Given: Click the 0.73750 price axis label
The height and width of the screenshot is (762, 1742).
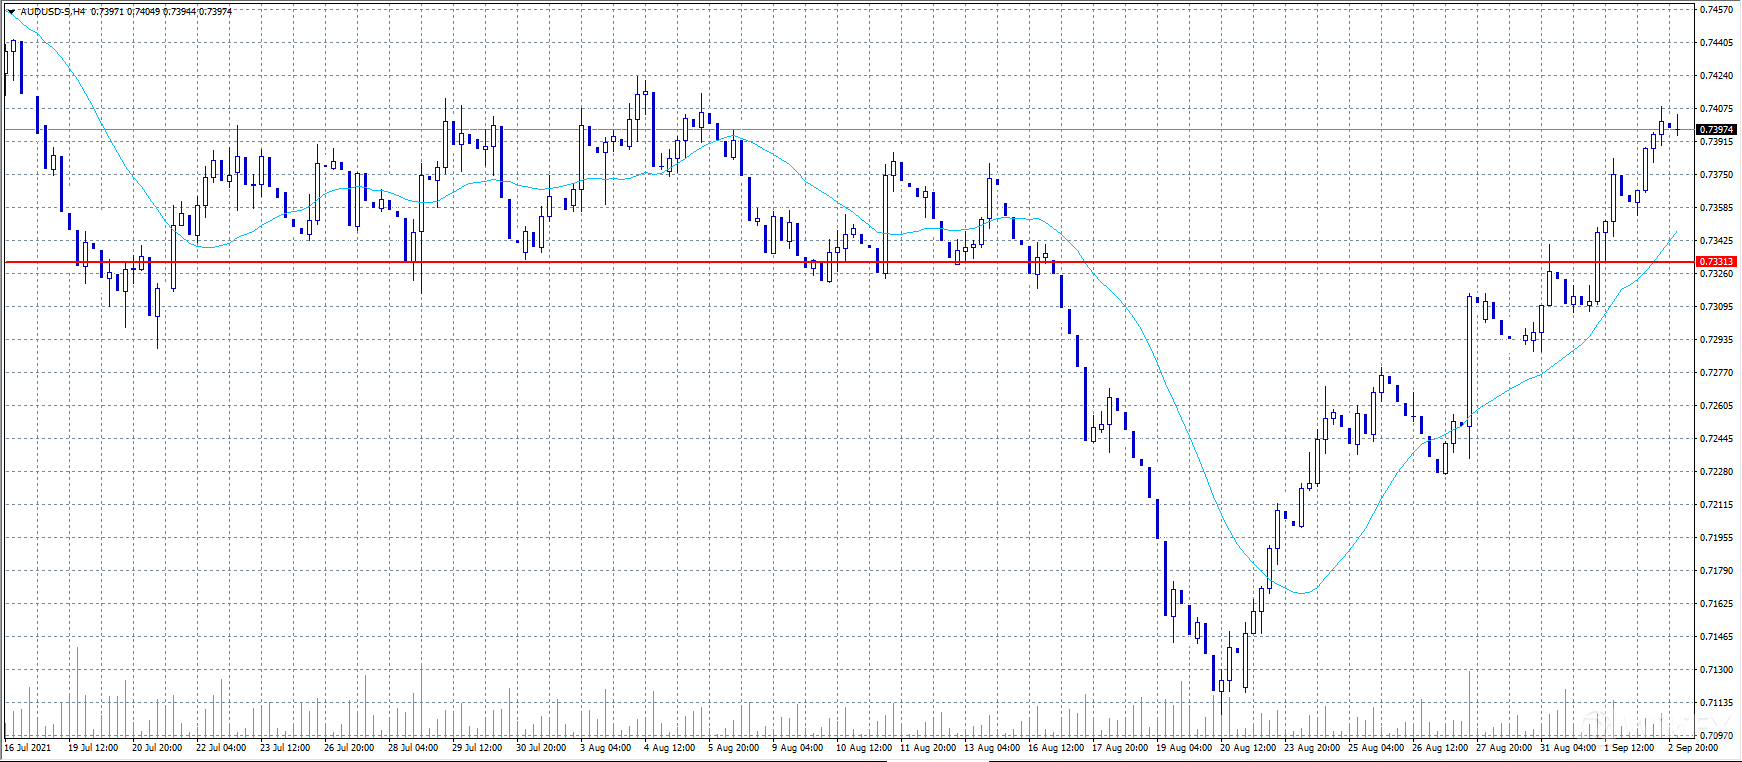Looking at the screenshot, I should 1716,175.
